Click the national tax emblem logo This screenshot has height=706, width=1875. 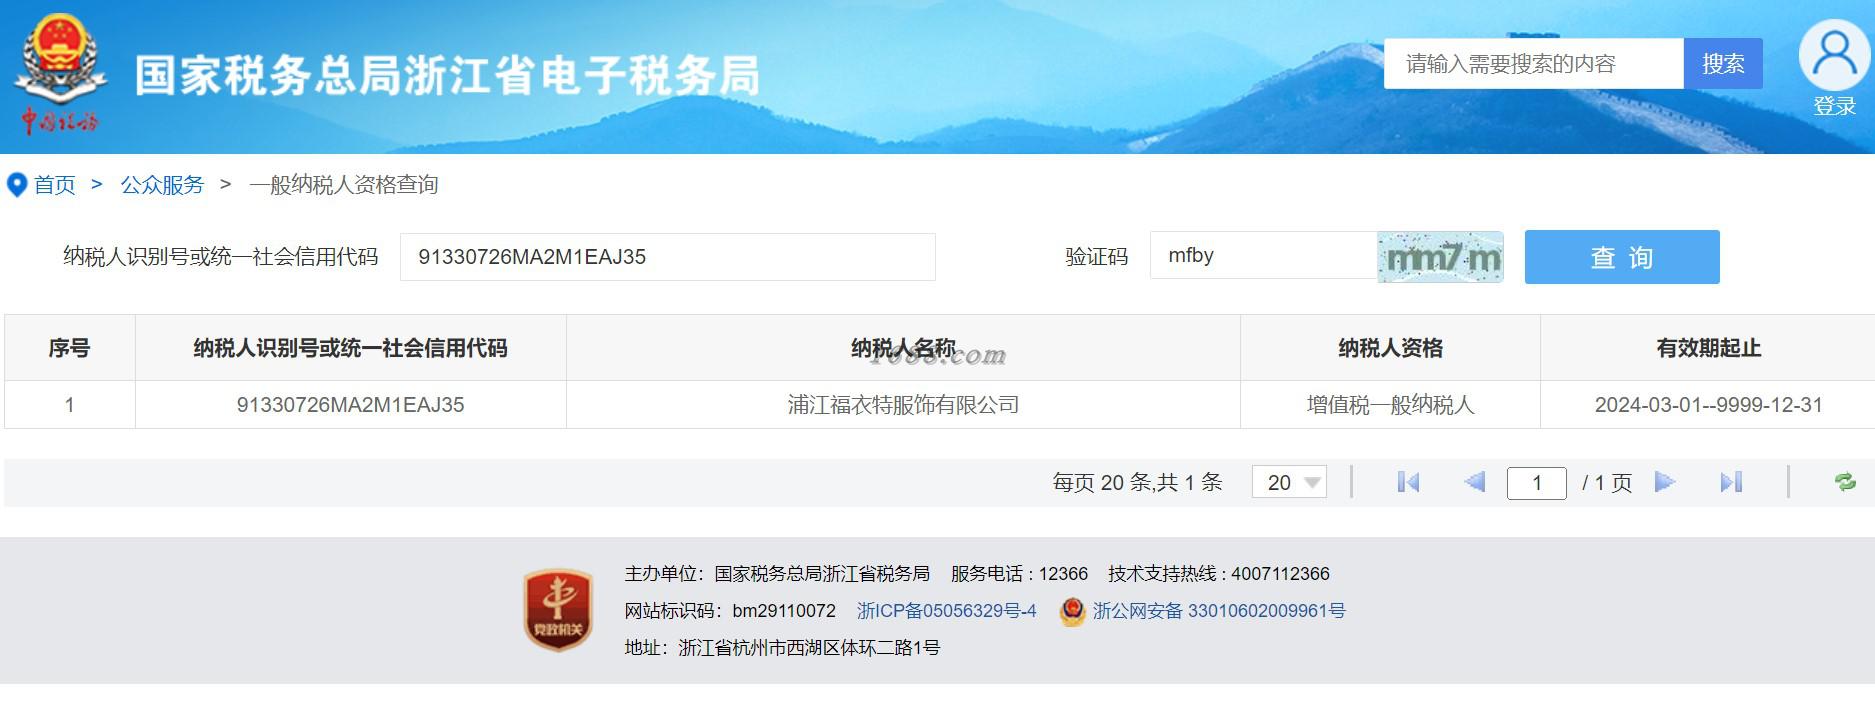[x=59, y=74]
